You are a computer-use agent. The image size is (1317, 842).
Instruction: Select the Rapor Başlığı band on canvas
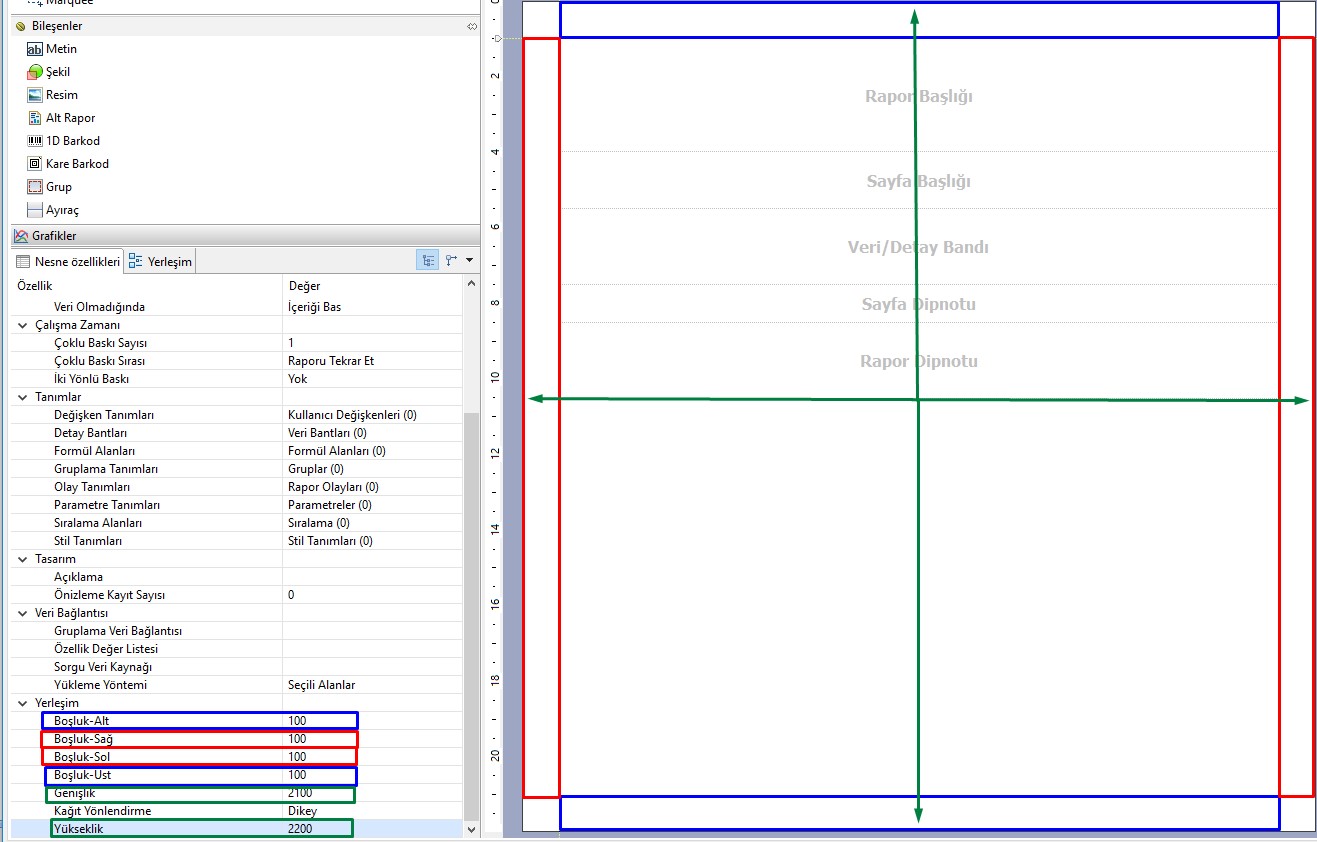918,97
